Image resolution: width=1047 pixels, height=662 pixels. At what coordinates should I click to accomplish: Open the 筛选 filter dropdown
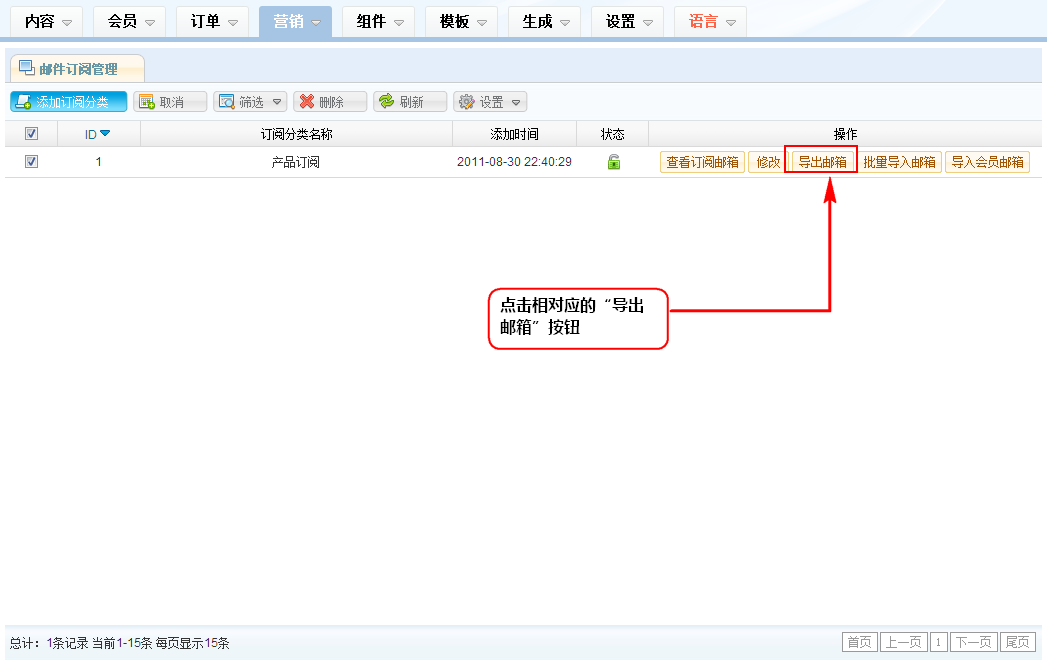(x=250, y=102)
